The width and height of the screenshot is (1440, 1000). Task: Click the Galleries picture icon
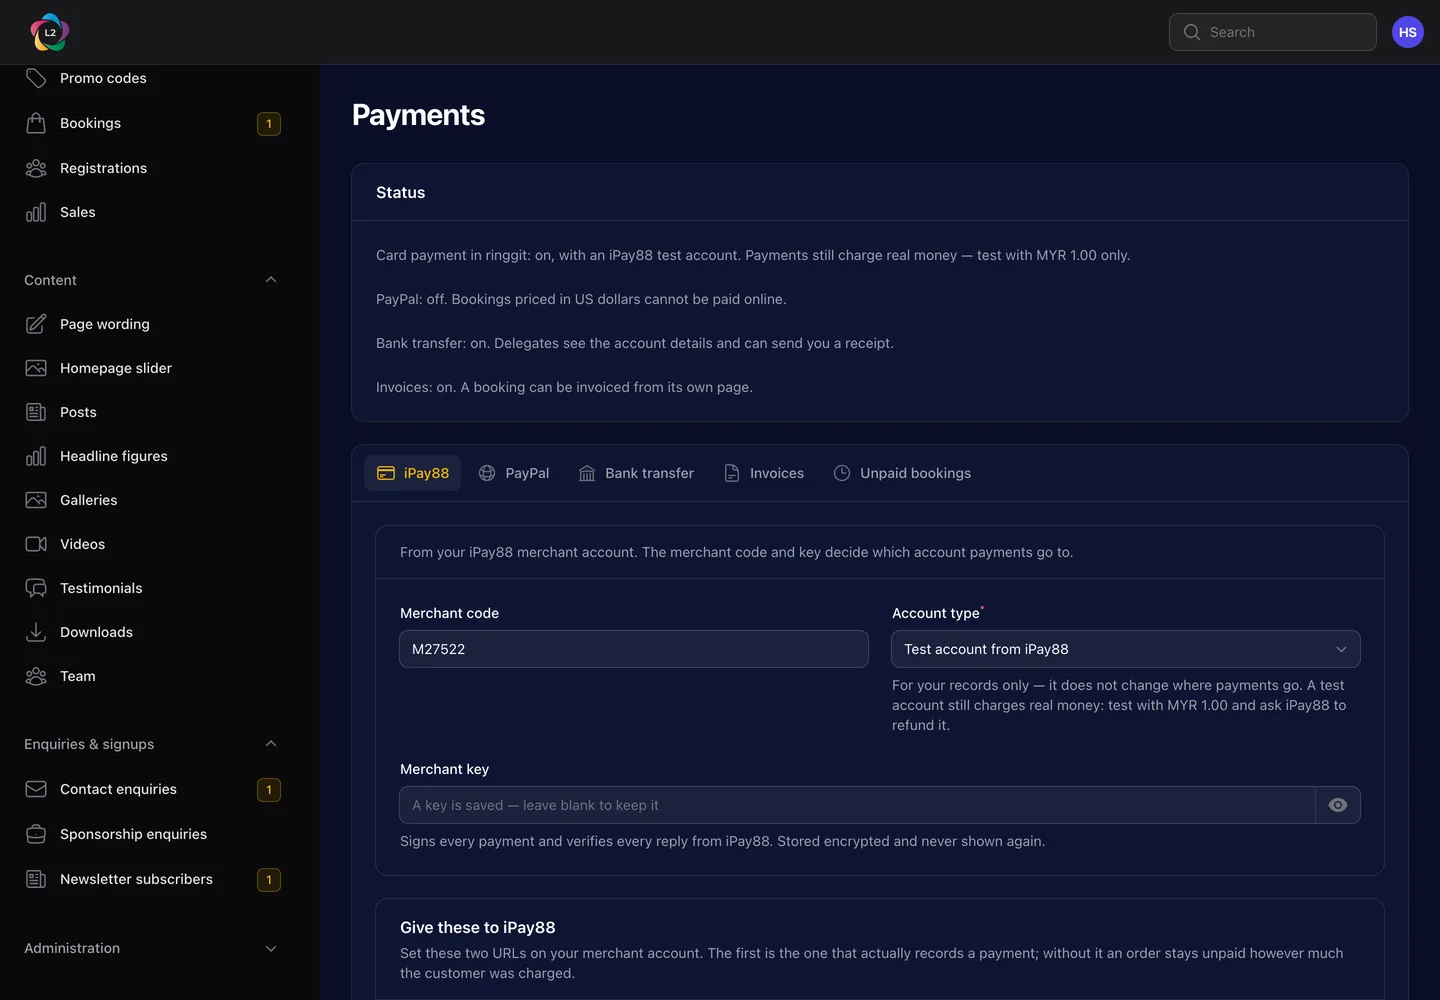(x=36, y=500)
